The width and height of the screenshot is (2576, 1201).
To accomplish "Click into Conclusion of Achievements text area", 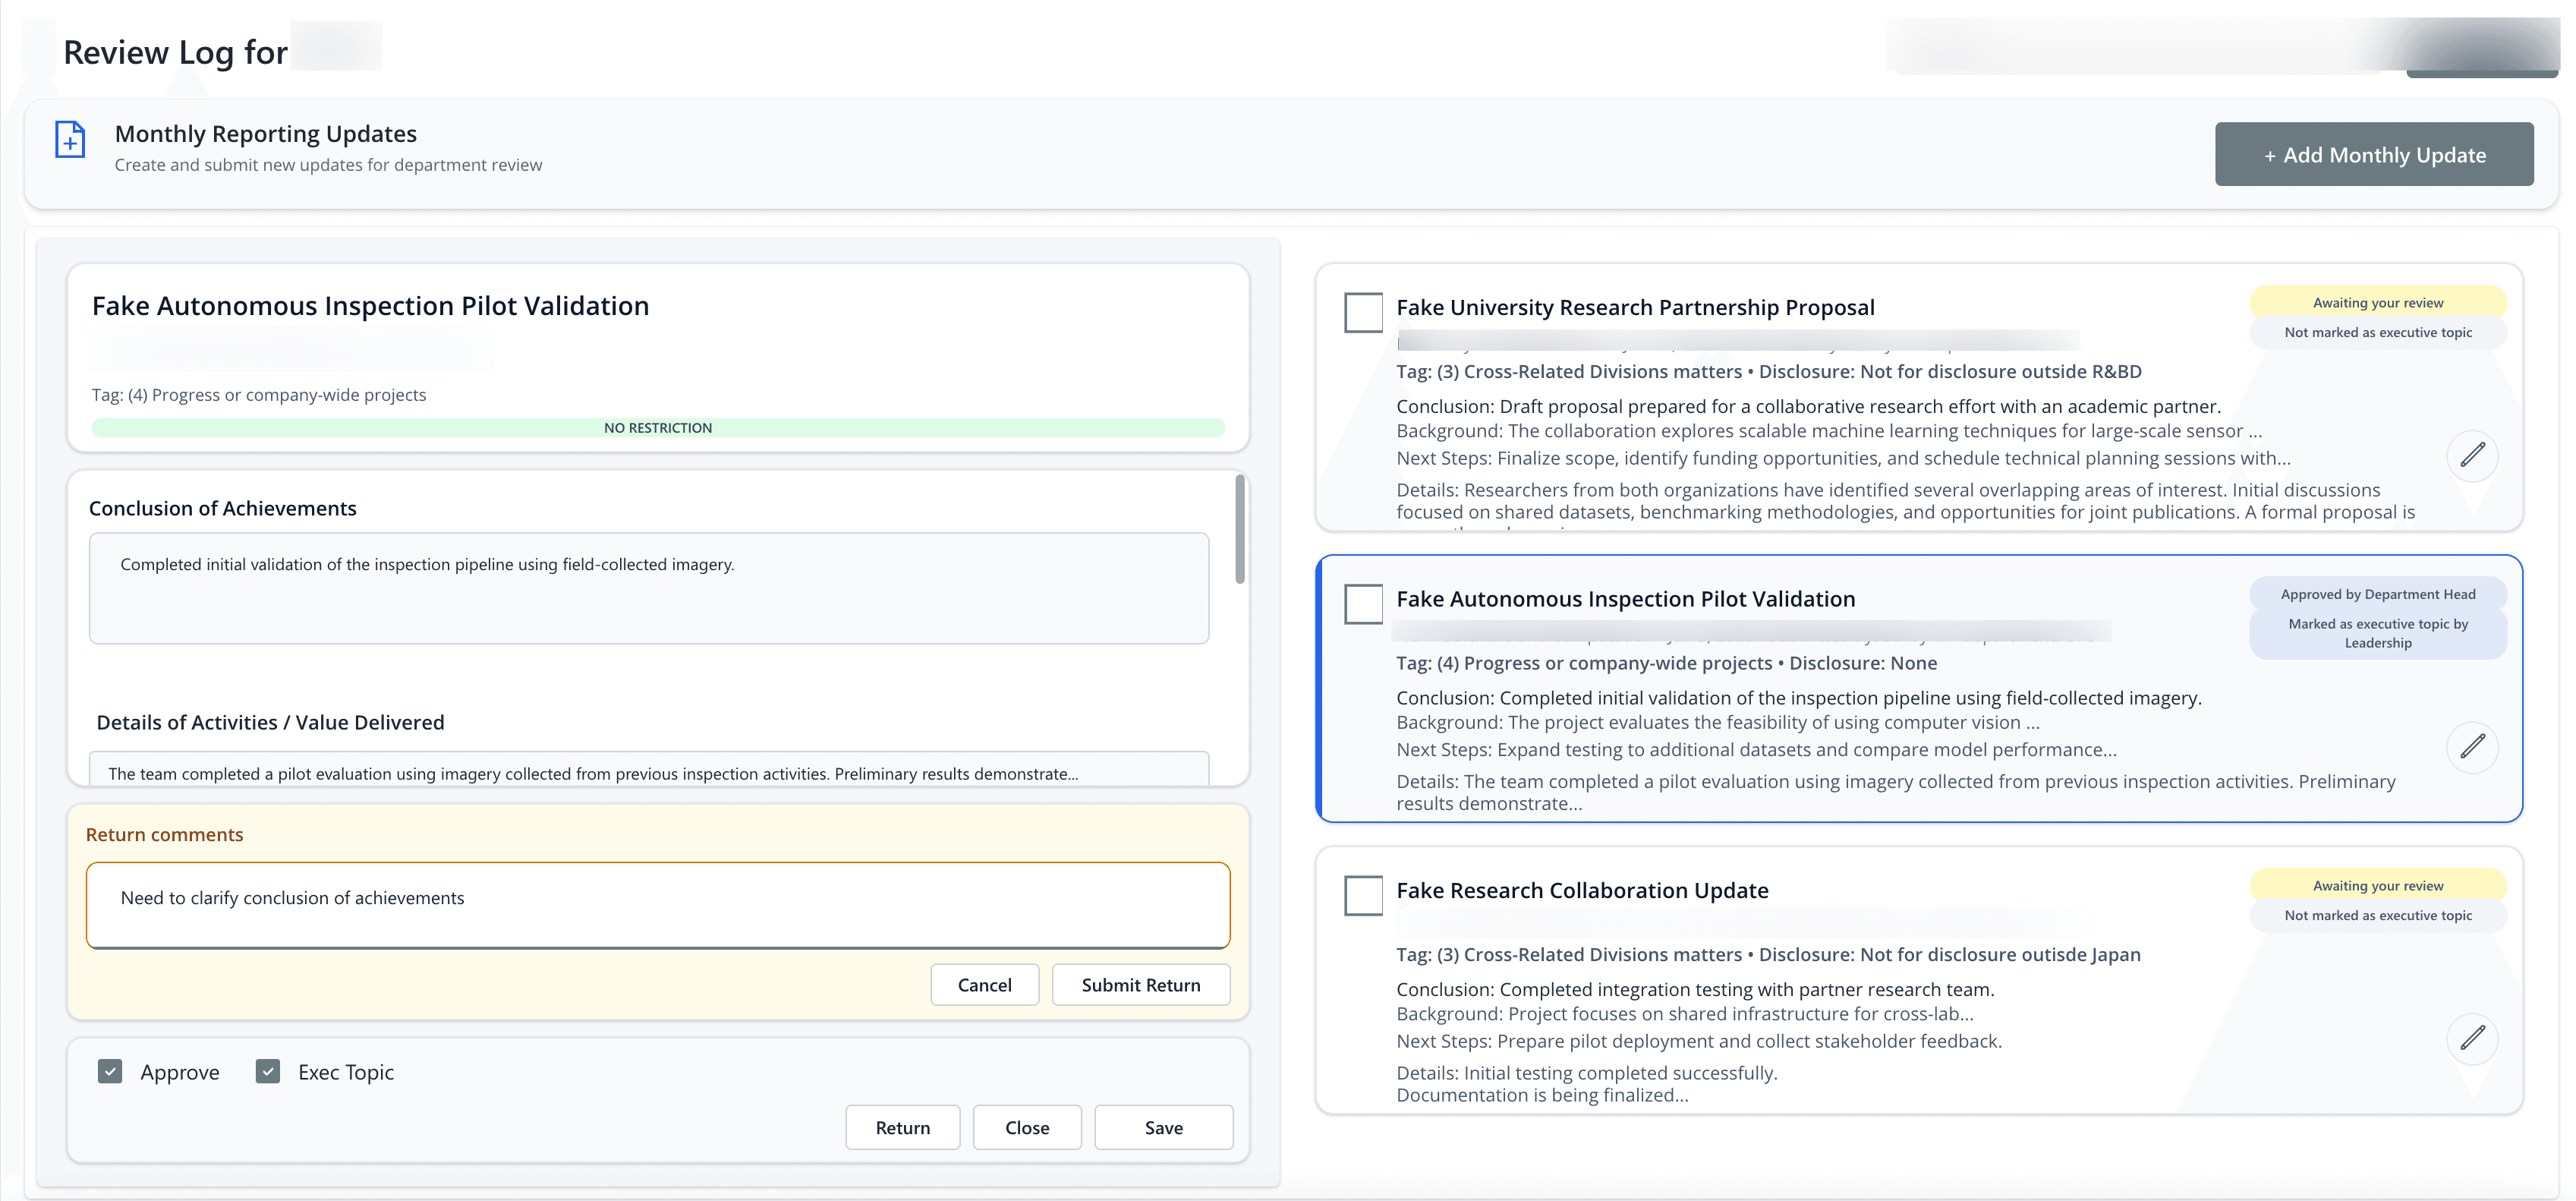I will [x=649, y=588].
